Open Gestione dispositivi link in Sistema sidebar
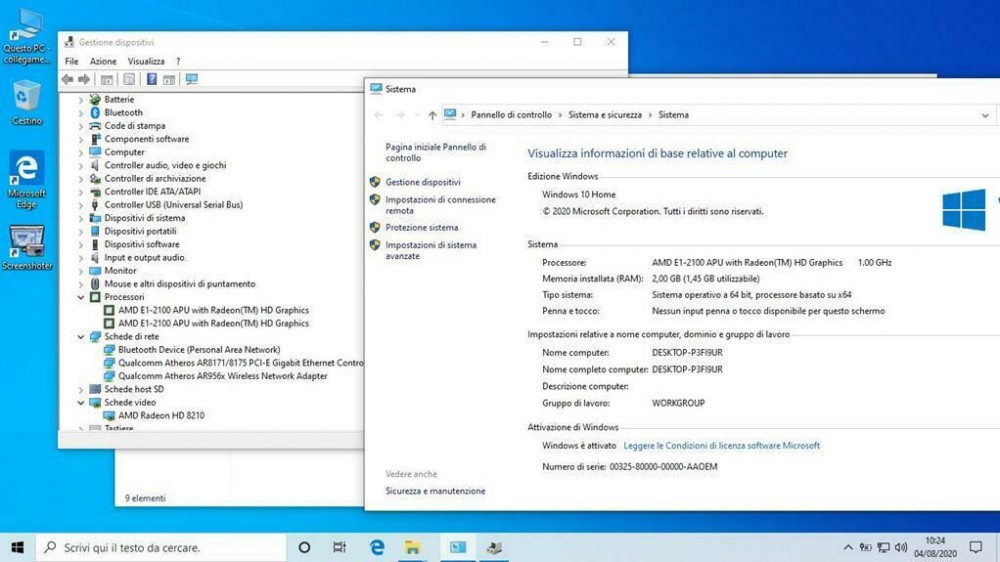This screenshot has height=562, width=1000. pos(422,182)
